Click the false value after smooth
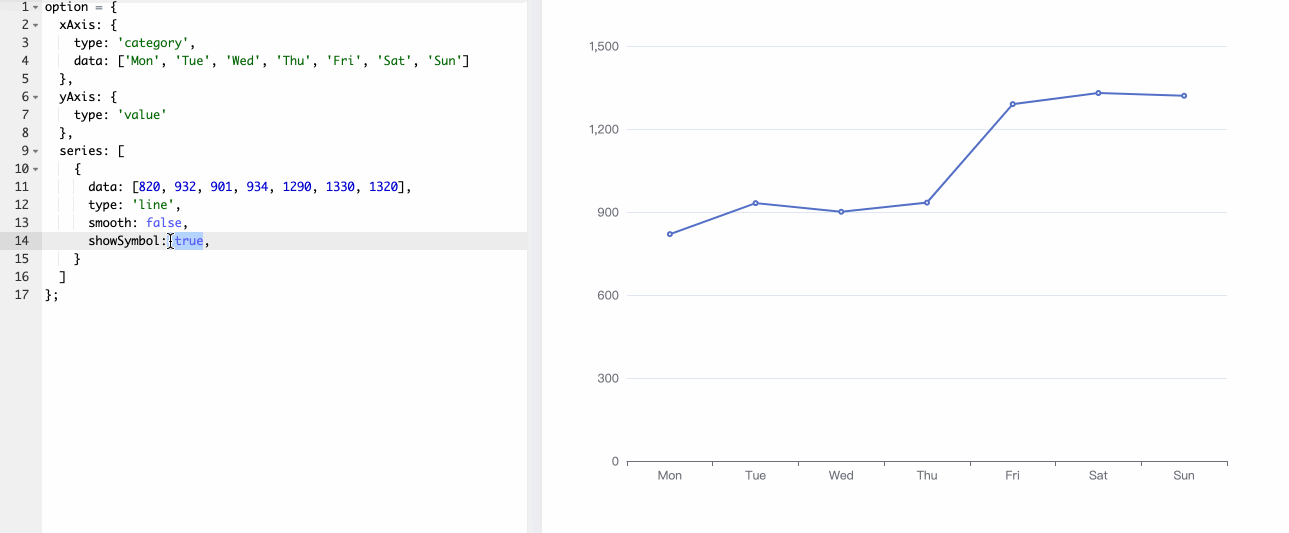 pos(164,223)
